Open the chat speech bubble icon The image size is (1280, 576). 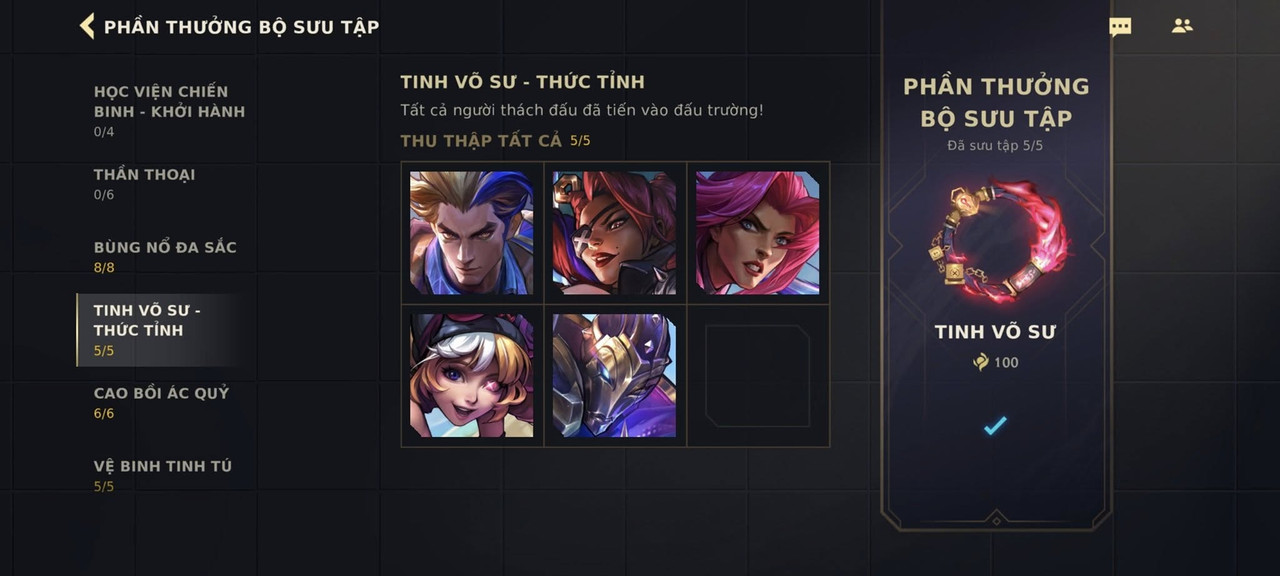click(1120, 27)
